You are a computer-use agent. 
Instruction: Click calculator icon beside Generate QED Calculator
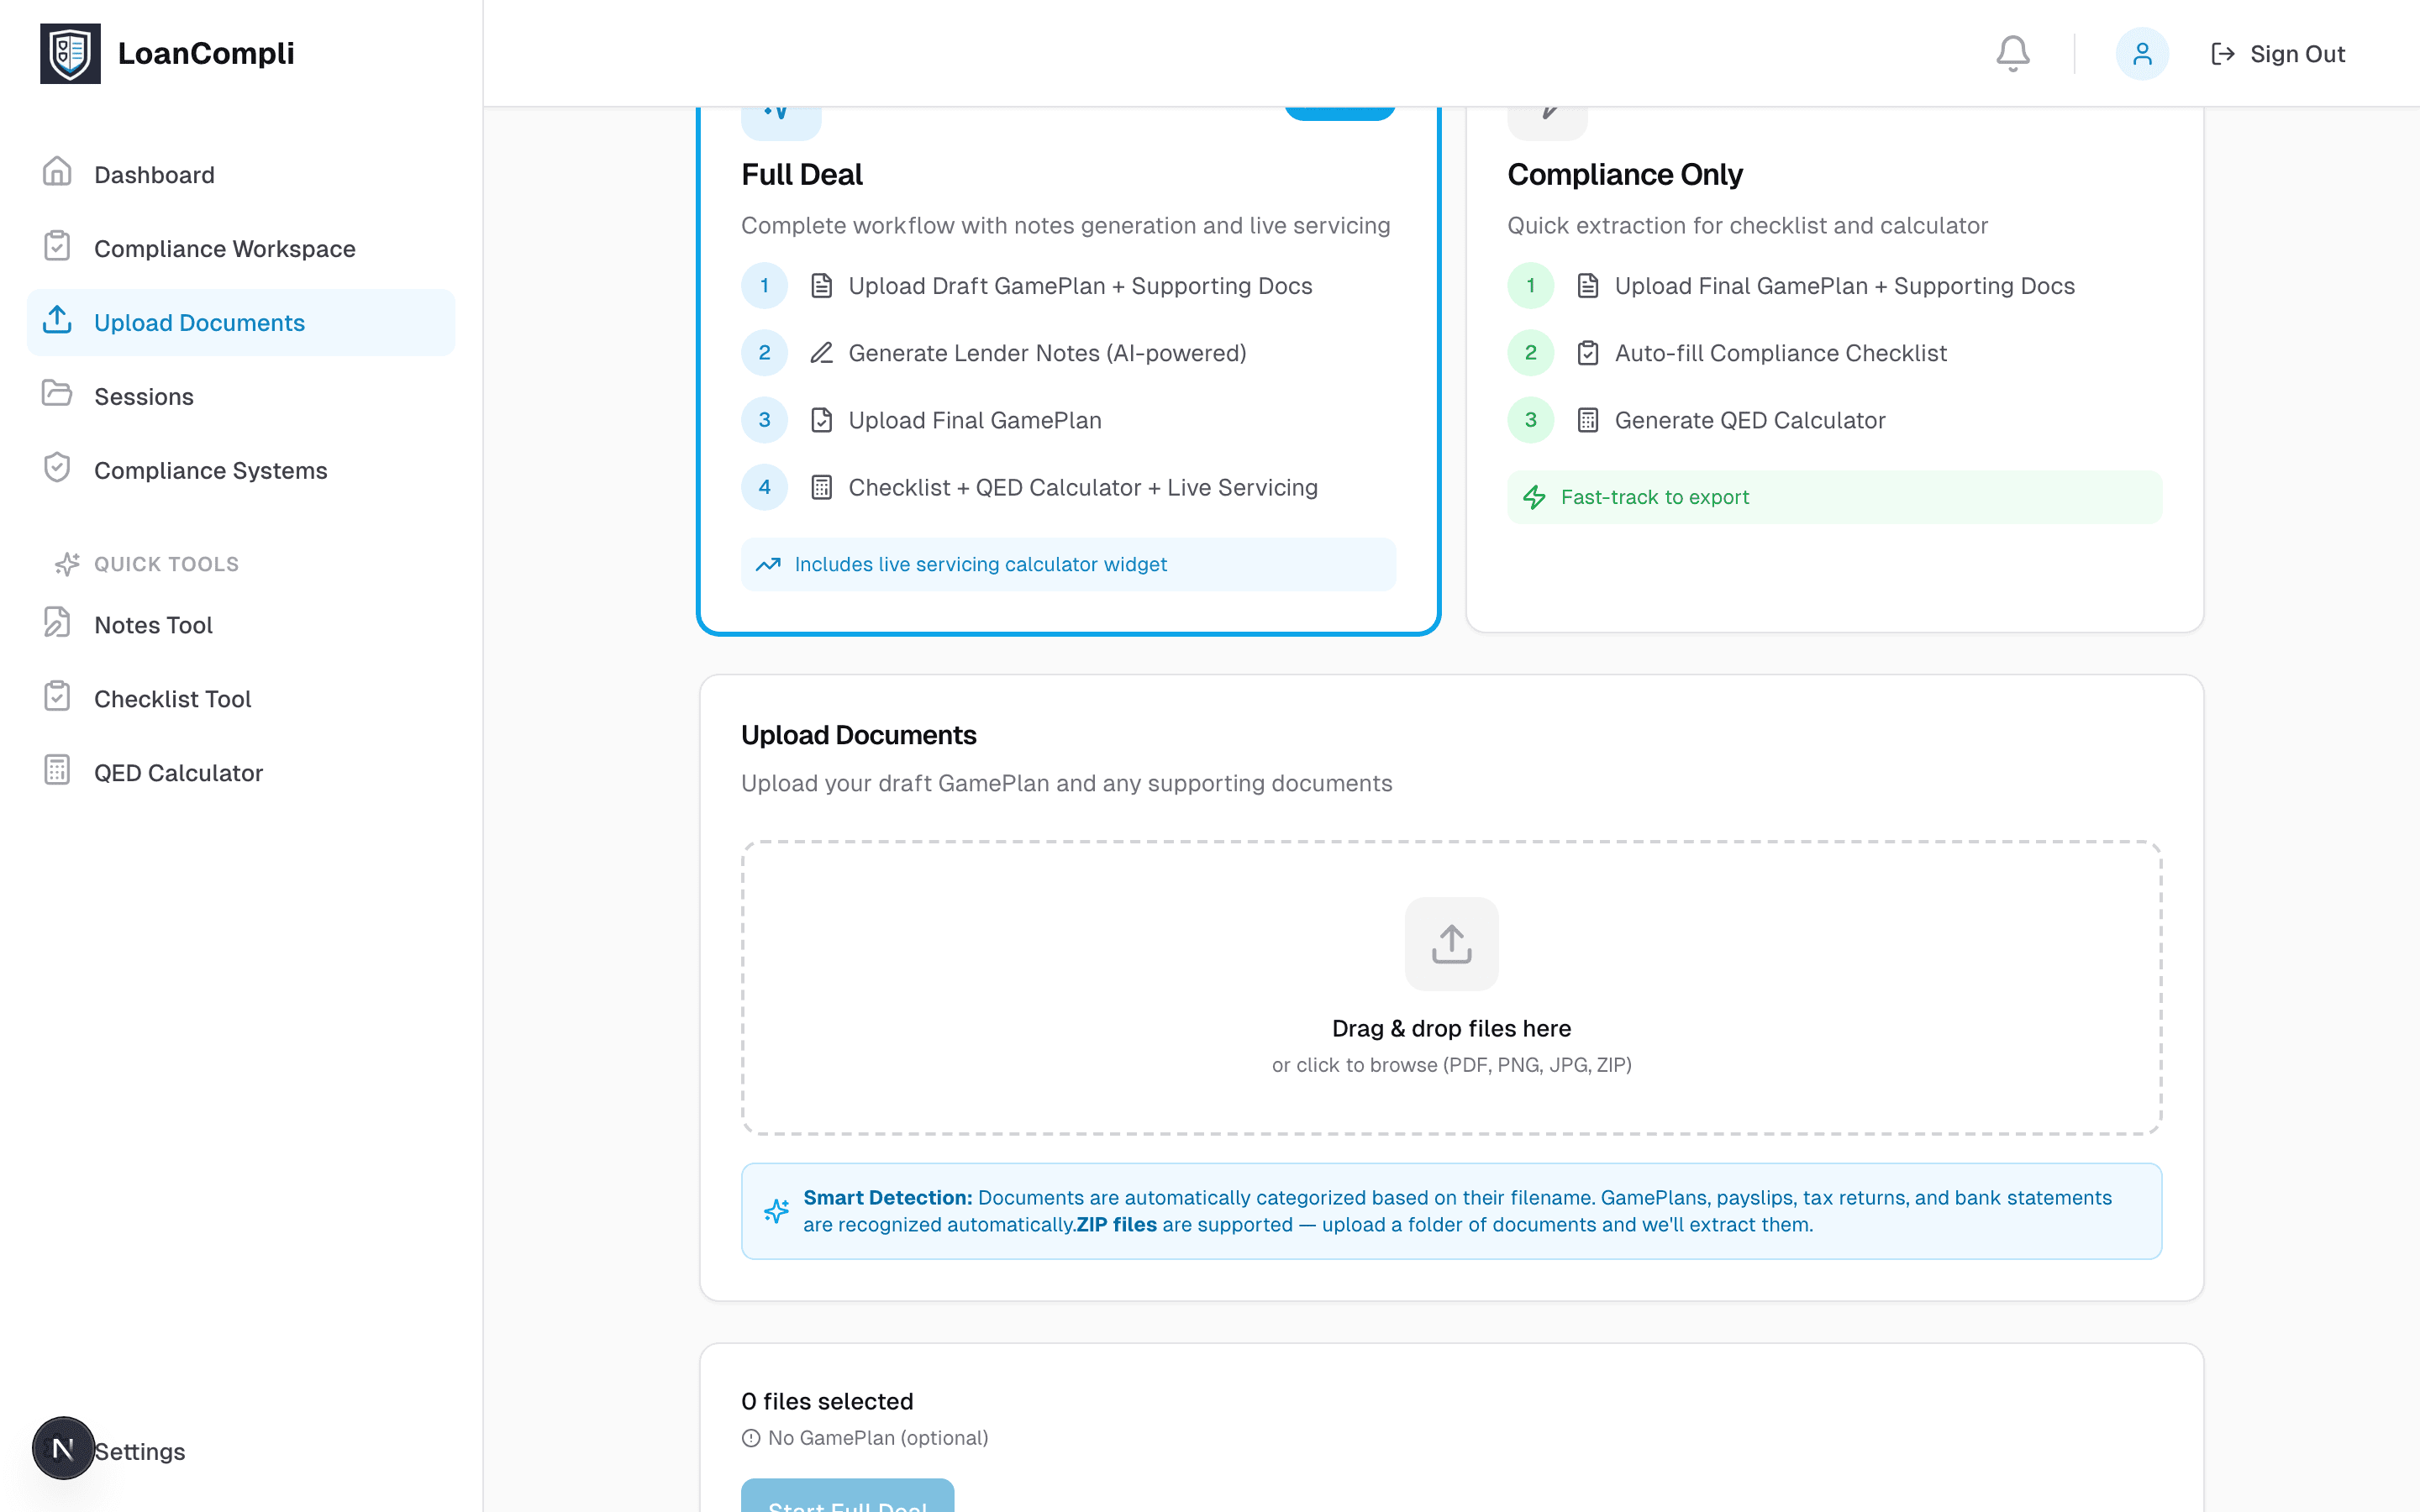(x=1587, y=420)
